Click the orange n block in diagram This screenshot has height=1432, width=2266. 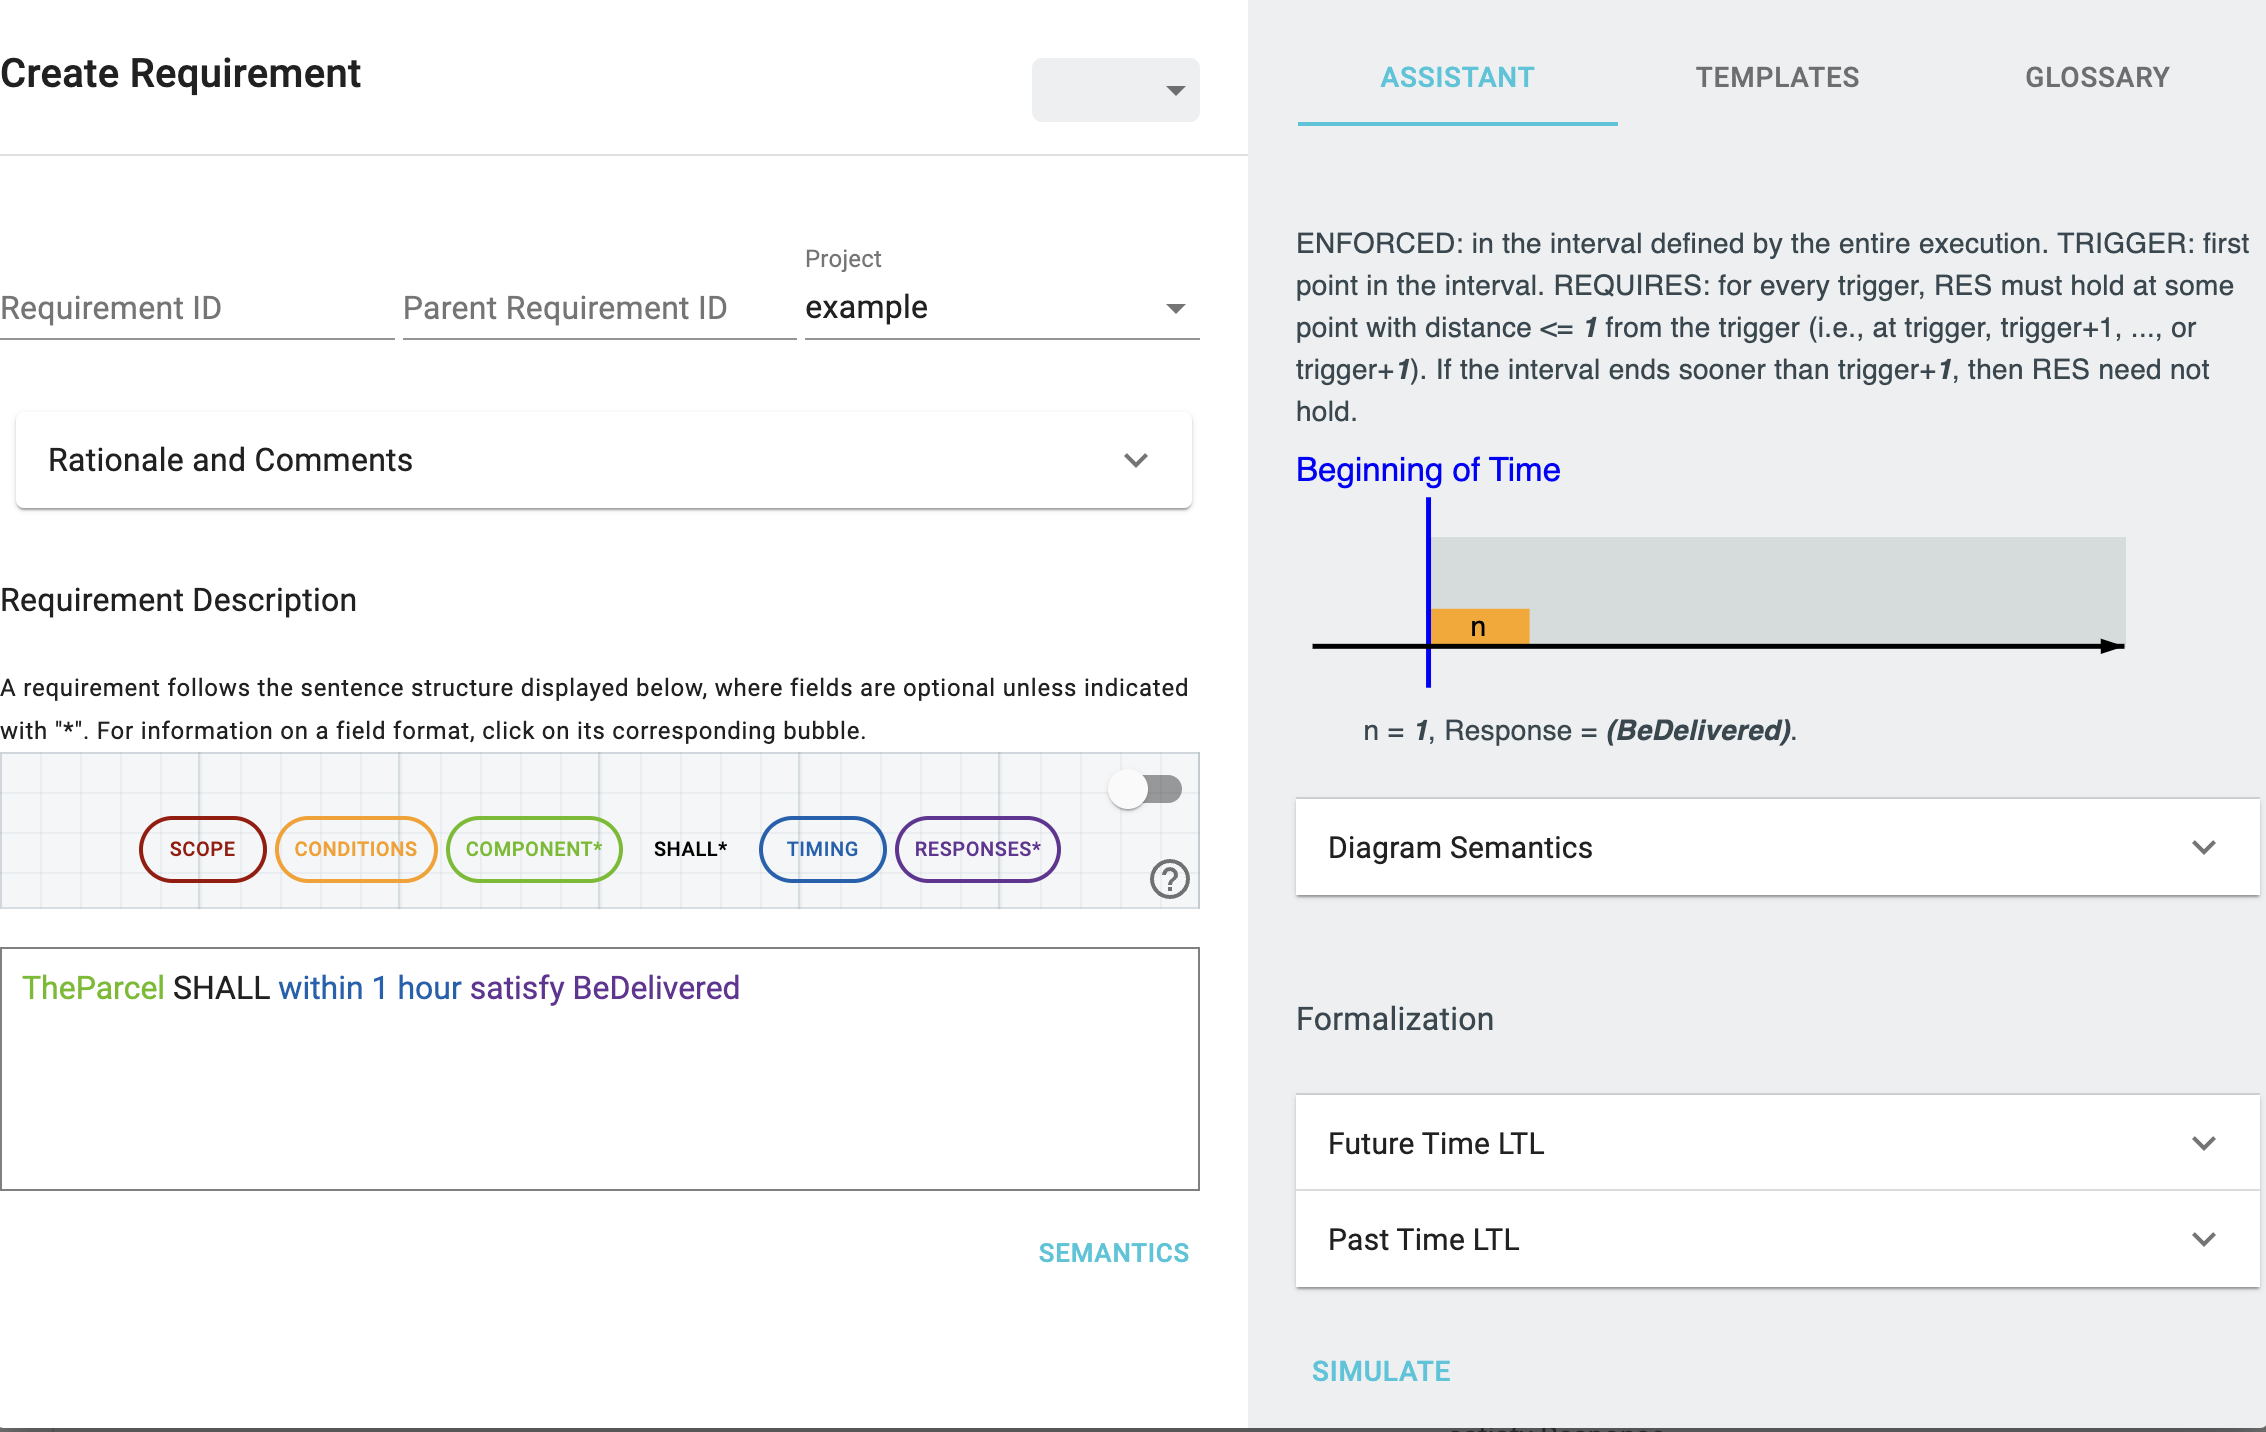pyautogui.click(x=1479, y=627)
